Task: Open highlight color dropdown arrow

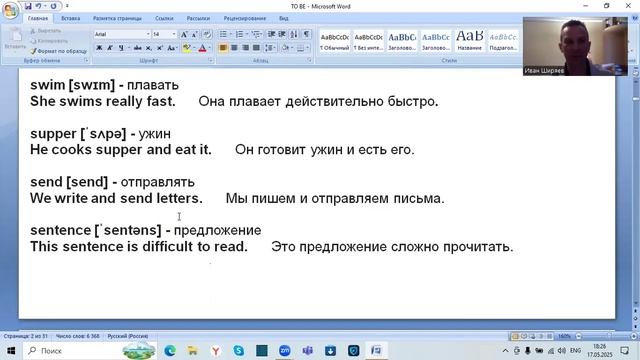Action: [x=194, y=48]
